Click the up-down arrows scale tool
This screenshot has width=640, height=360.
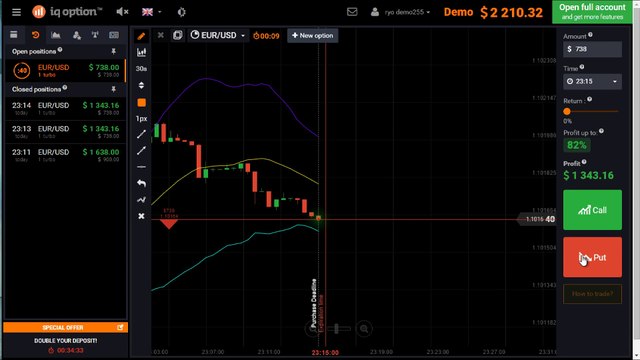click(x=141, y=85)
